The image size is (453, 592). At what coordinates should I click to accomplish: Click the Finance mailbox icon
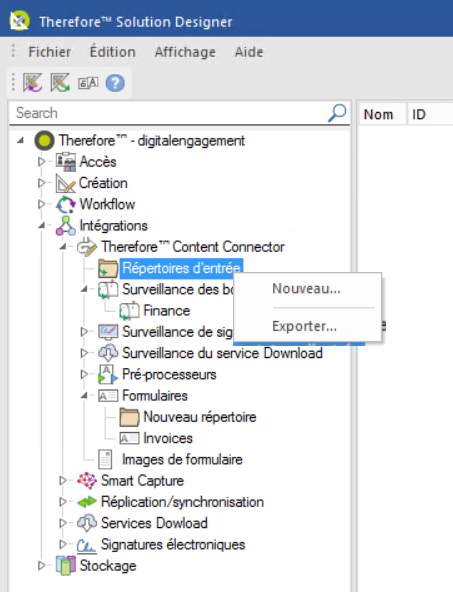tap(129, 311)
